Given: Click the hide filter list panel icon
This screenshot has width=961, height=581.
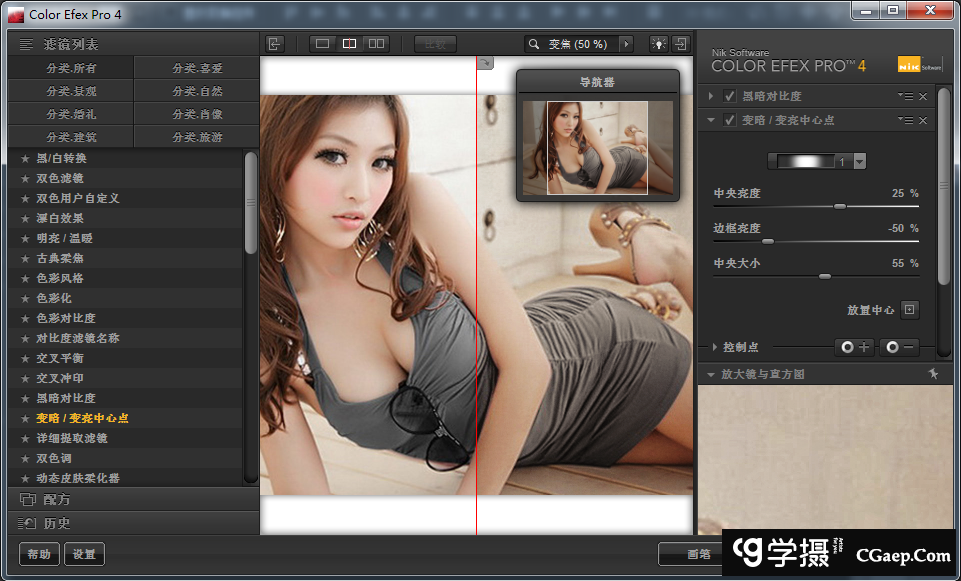Looking at the screenshot, I should point(275,44).
